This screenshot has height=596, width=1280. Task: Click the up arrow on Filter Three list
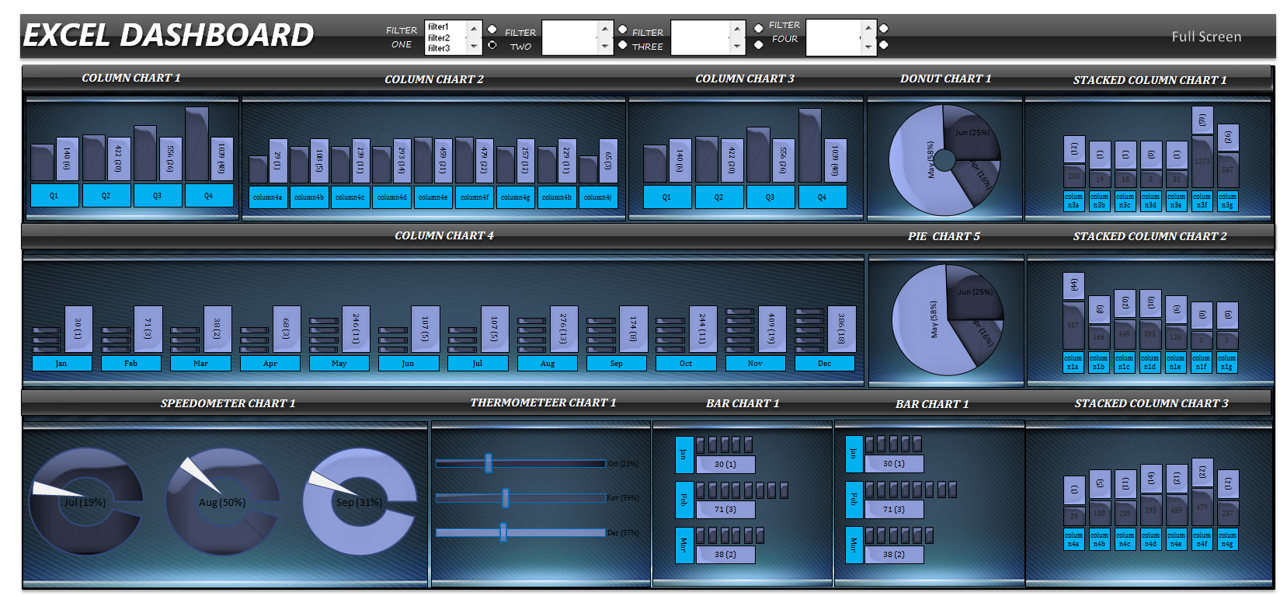point(738,29)
